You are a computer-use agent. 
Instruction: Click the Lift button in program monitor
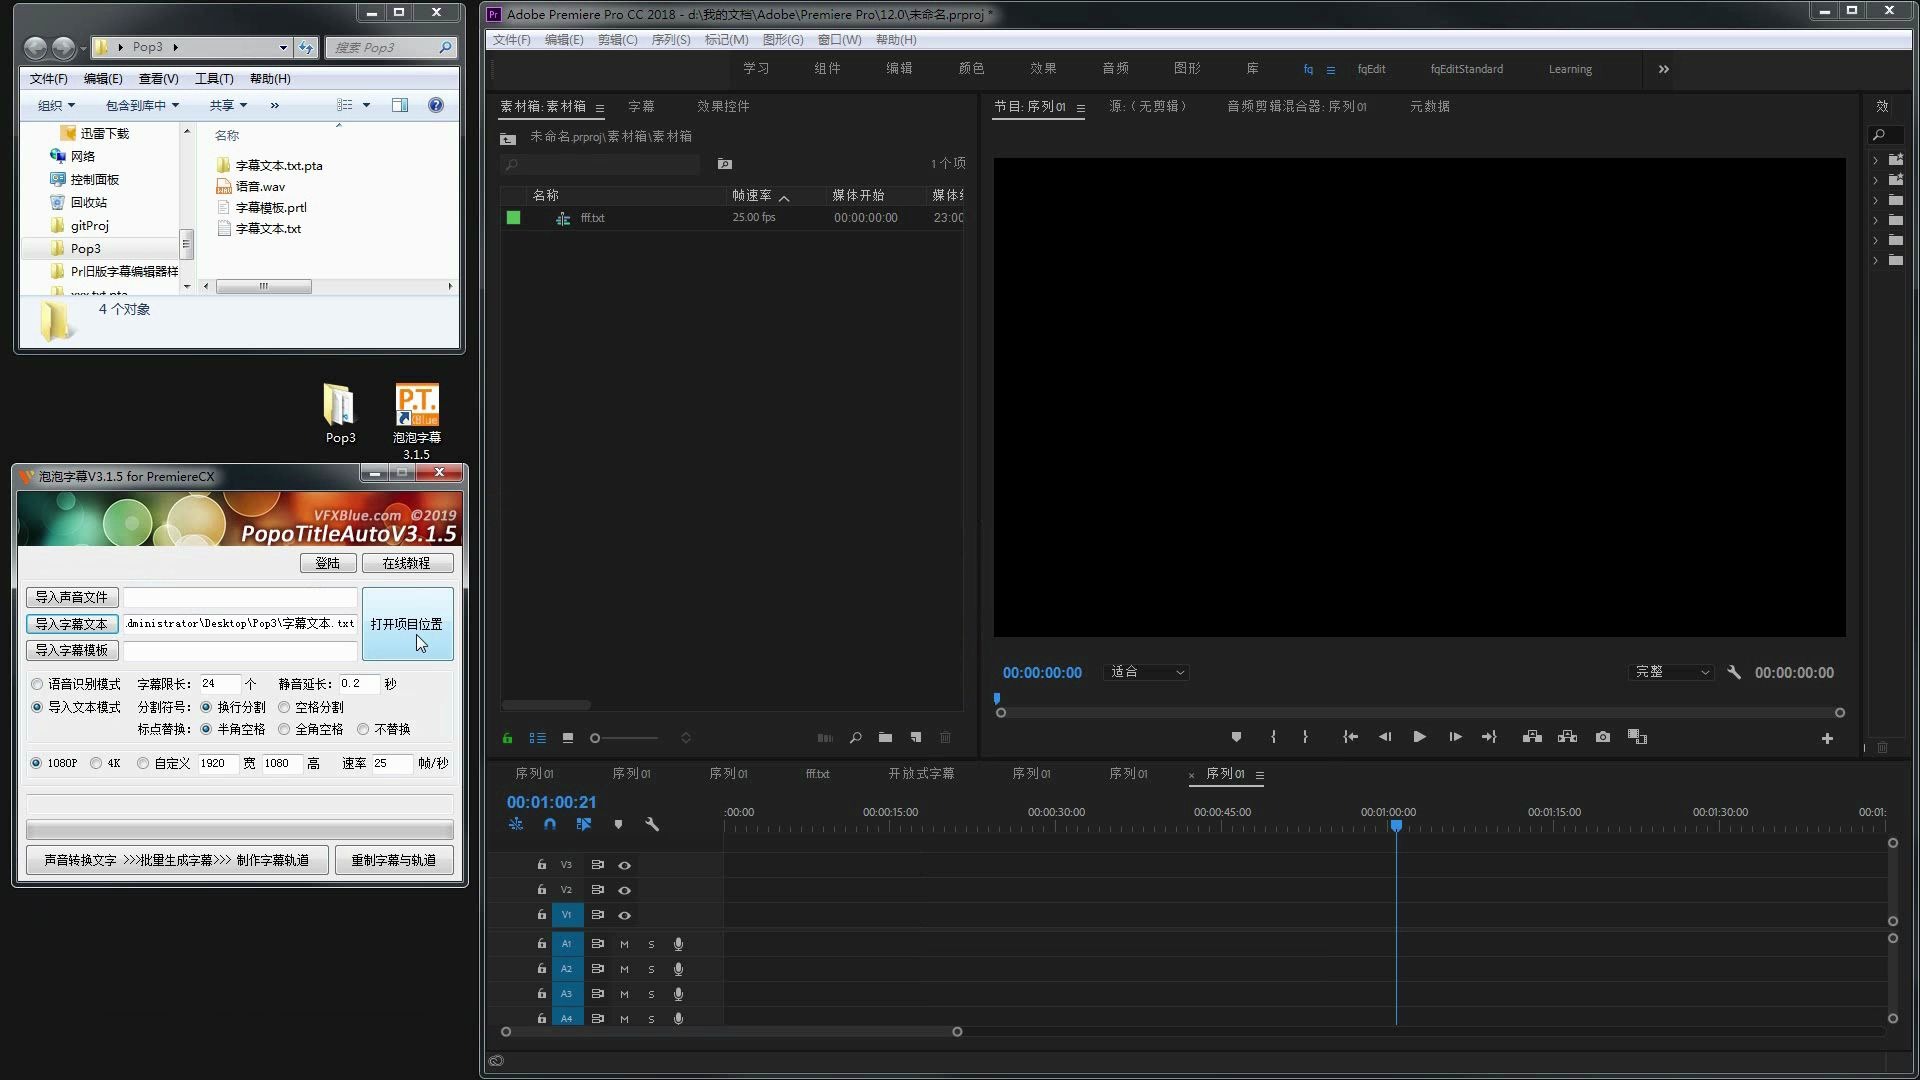coord(1532,737)
